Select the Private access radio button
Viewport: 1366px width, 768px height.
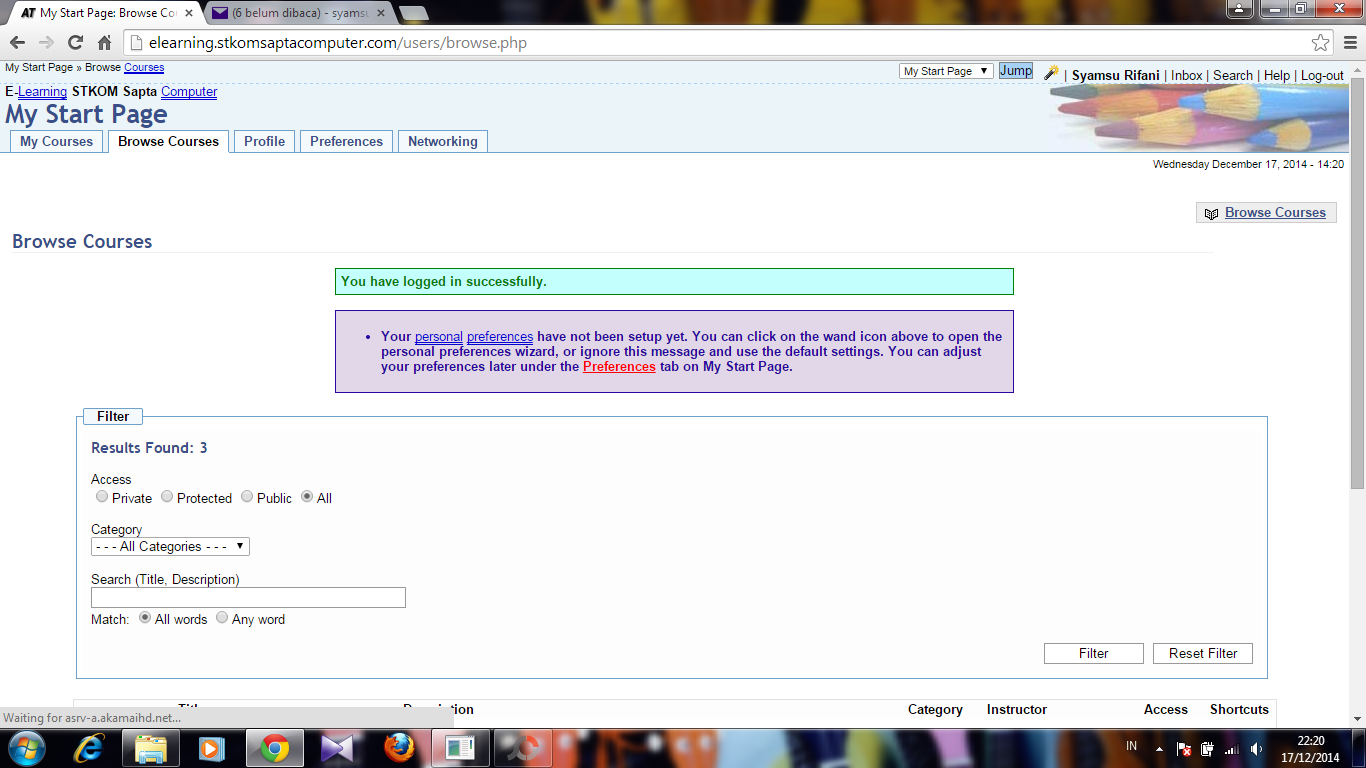pyautogui.click(x=101, y=496)
